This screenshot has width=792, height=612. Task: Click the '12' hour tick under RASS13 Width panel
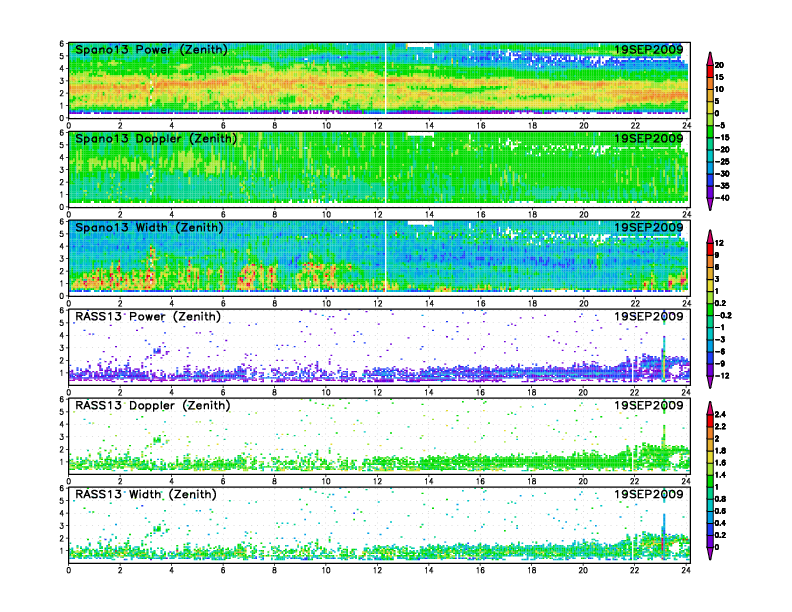[x=377, y=570]
